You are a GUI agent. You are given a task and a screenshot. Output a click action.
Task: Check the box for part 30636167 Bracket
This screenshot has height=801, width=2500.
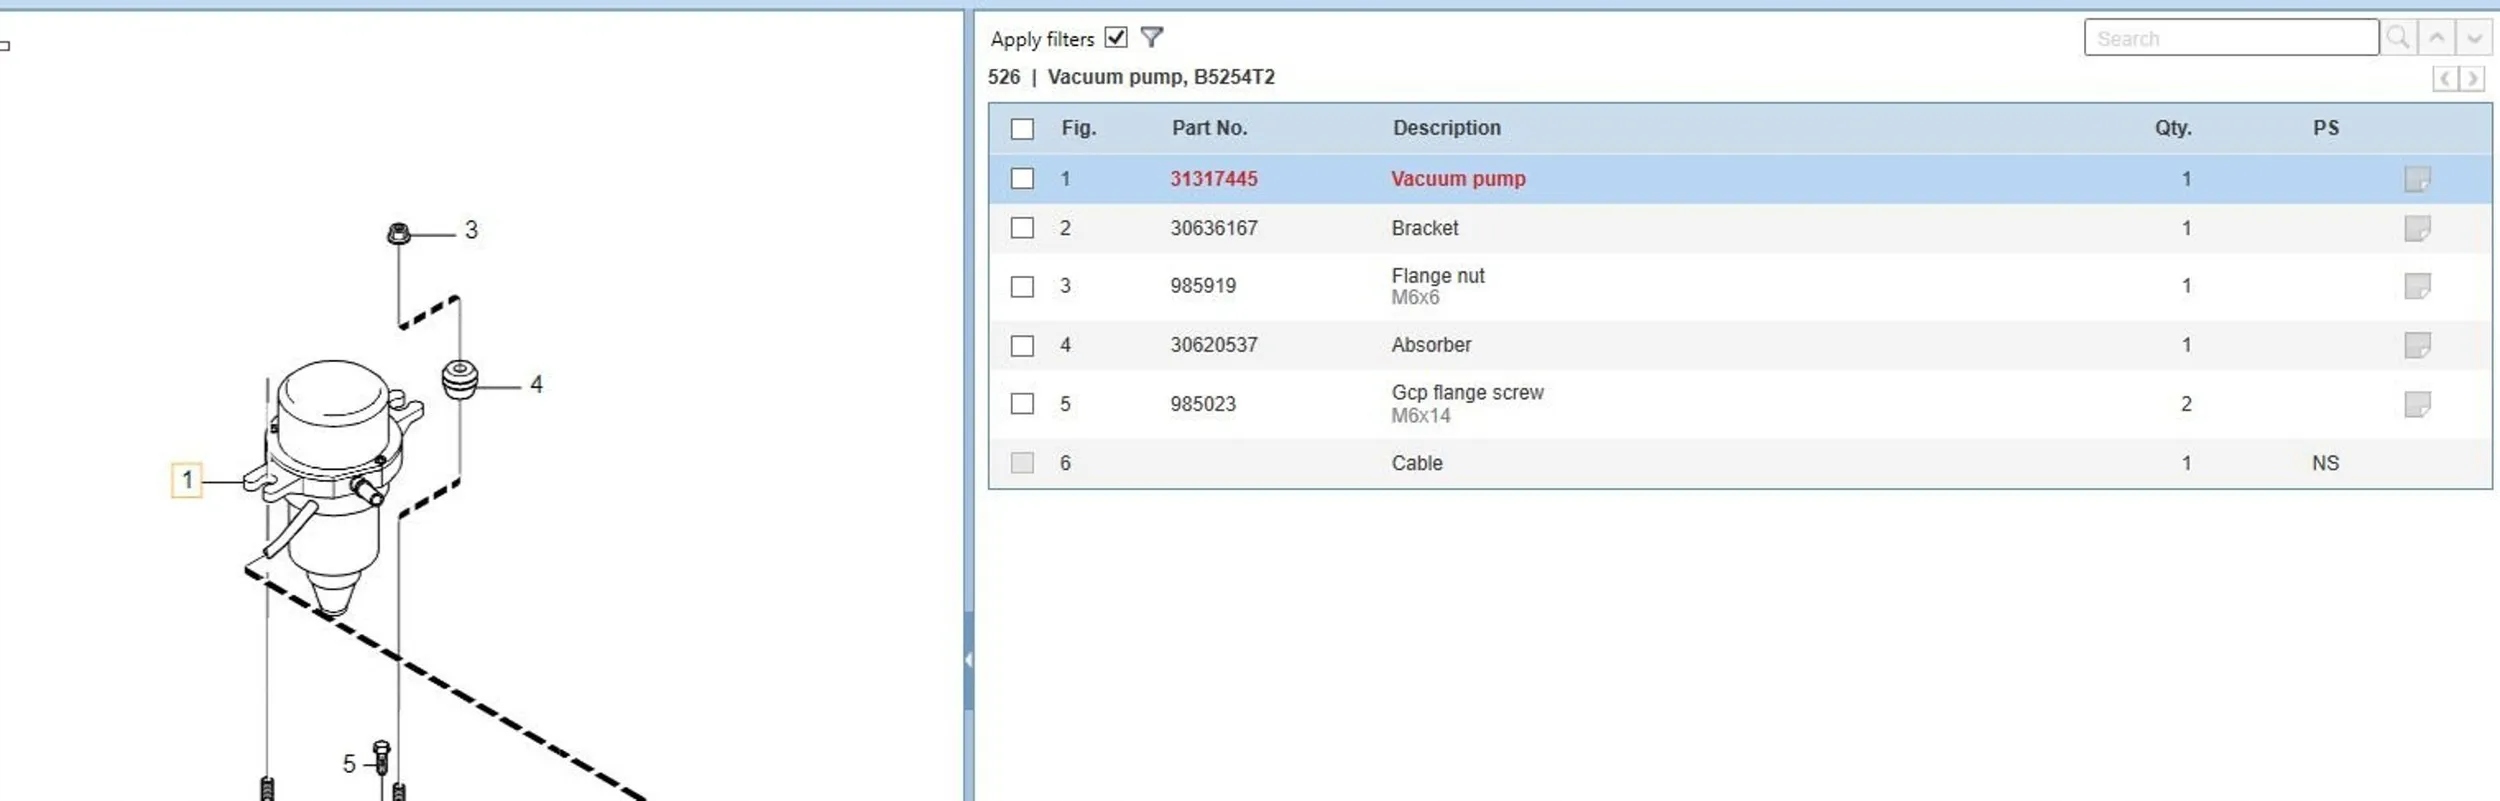1021,228
